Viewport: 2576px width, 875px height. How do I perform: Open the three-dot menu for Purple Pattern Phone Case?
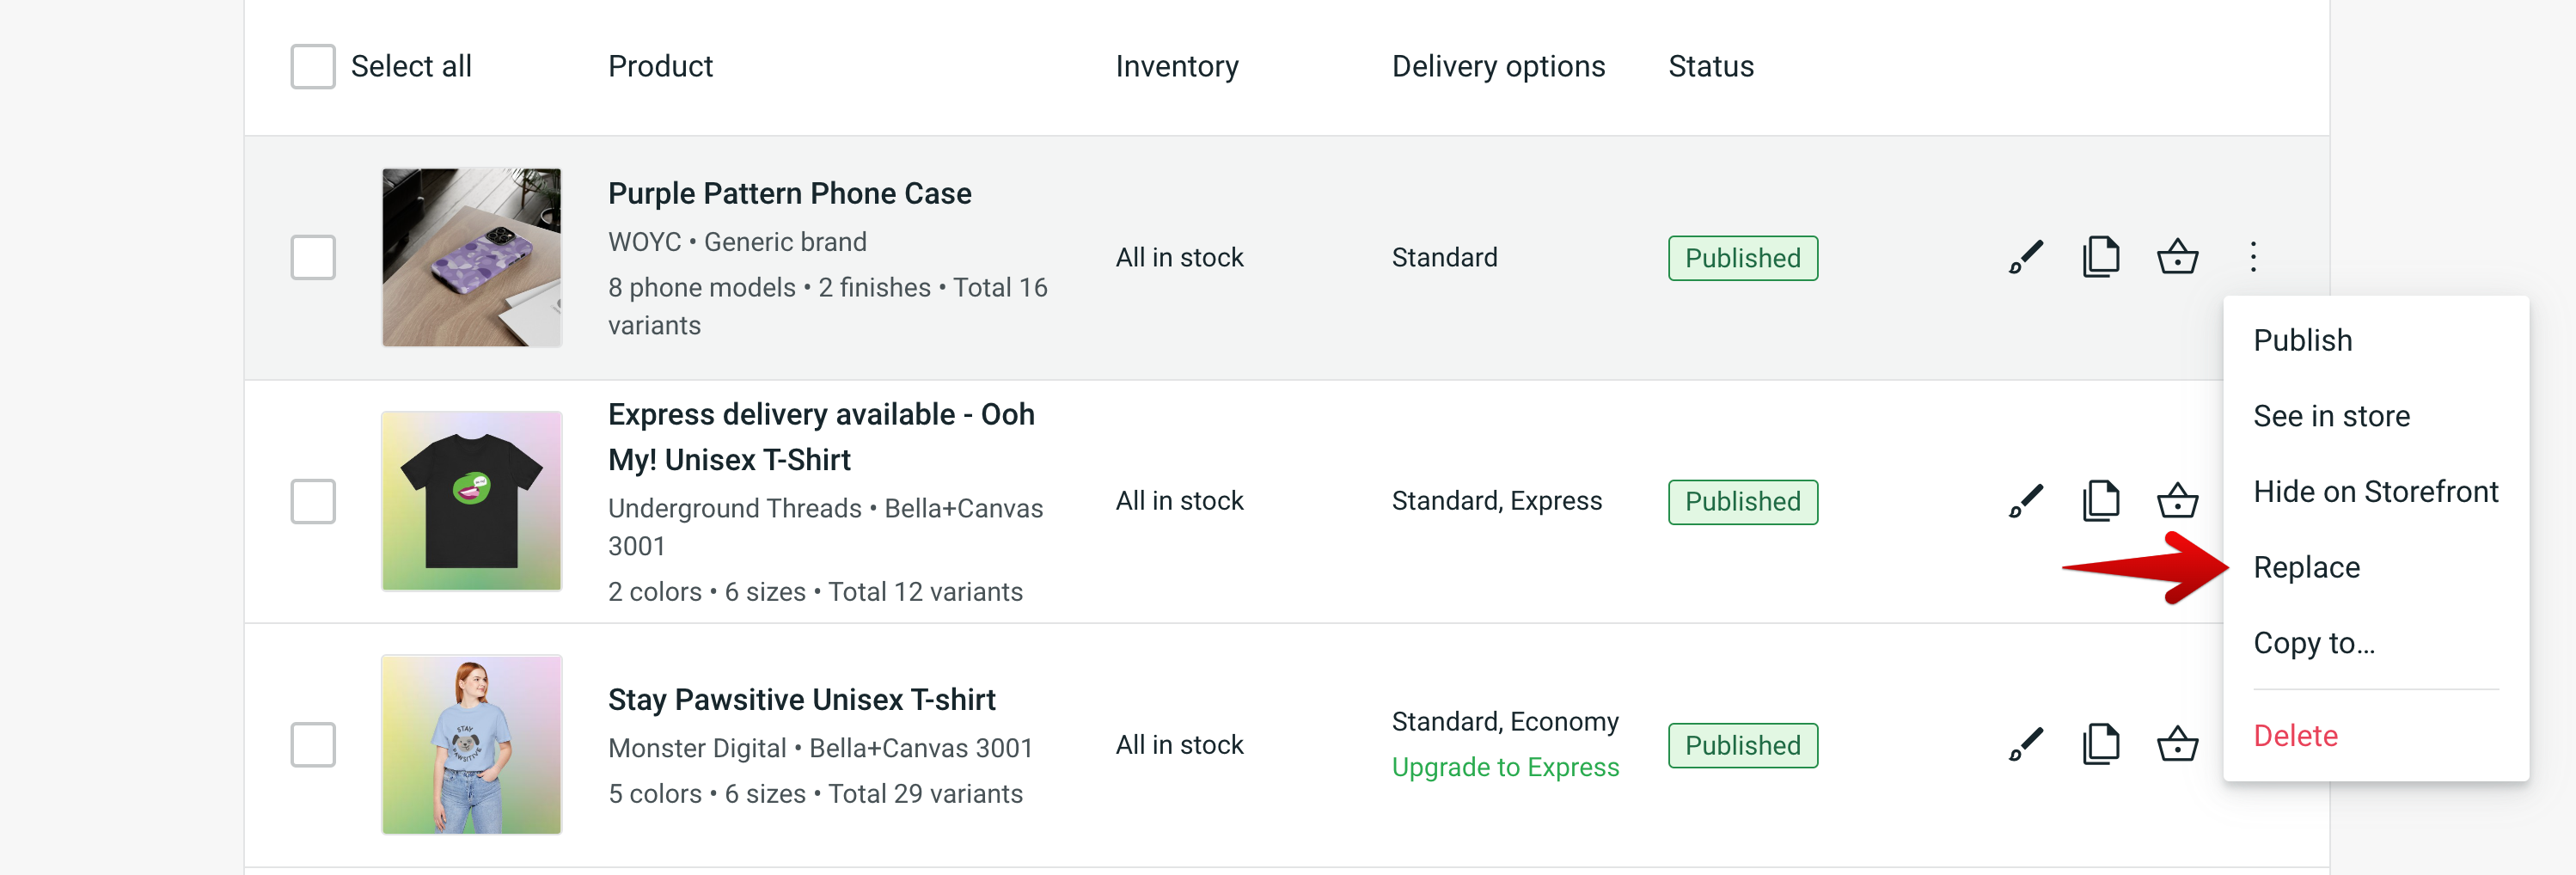click(2253, 257)
